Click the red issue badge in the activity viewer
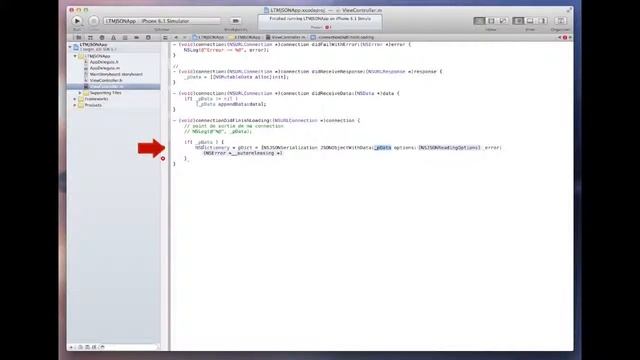 point(327,27)
